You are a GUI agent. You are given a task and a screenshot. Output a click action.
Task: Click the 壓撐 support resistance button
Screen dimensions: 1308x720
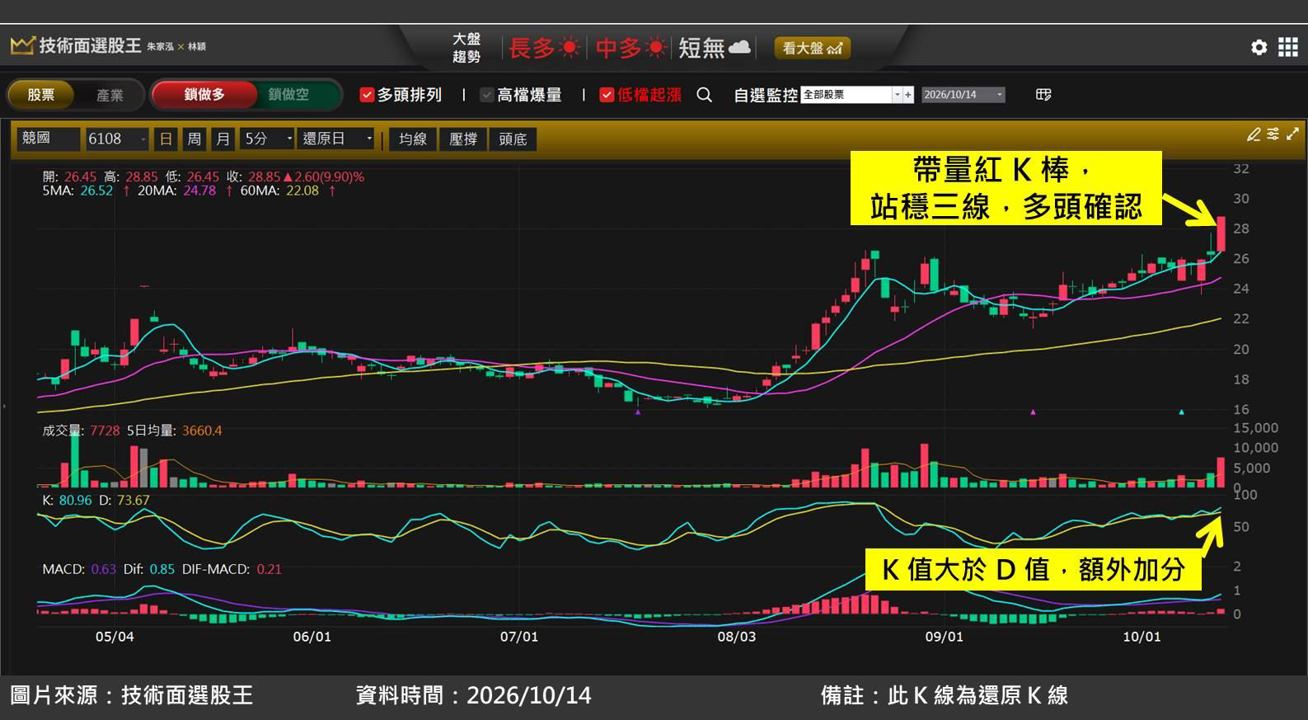click(463, 139)
